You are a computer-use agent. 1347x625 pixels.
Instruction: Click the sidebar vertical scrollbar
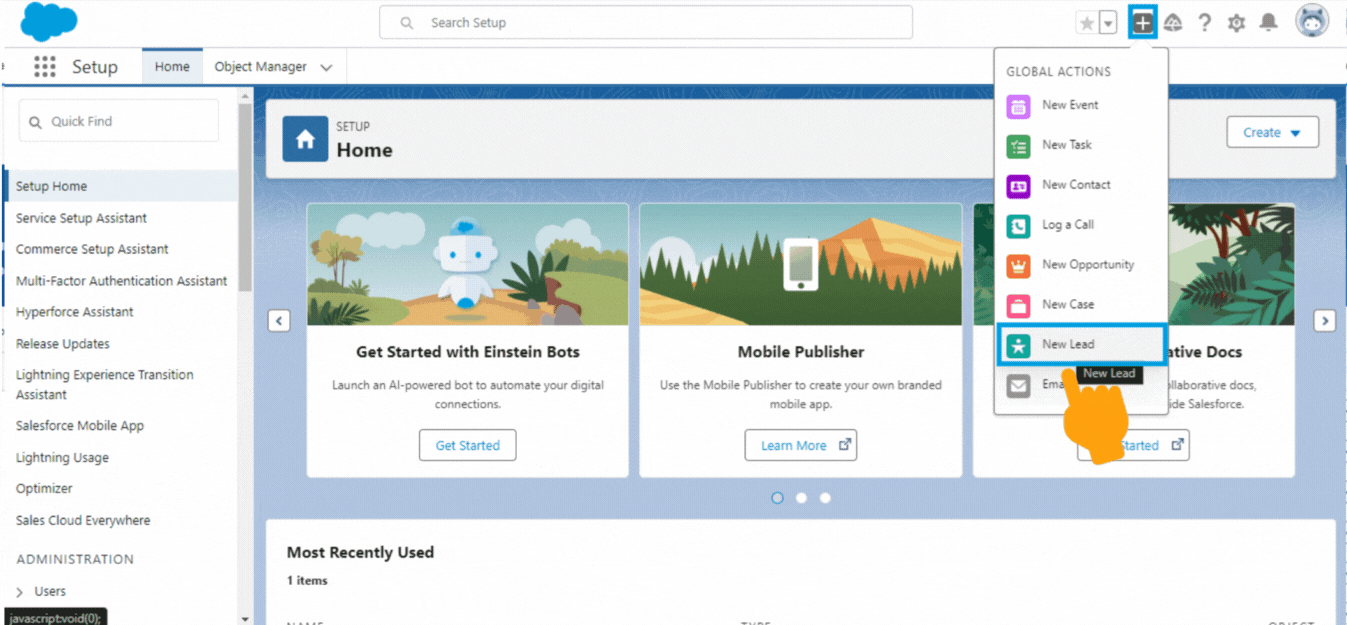(x=245, y=200)
